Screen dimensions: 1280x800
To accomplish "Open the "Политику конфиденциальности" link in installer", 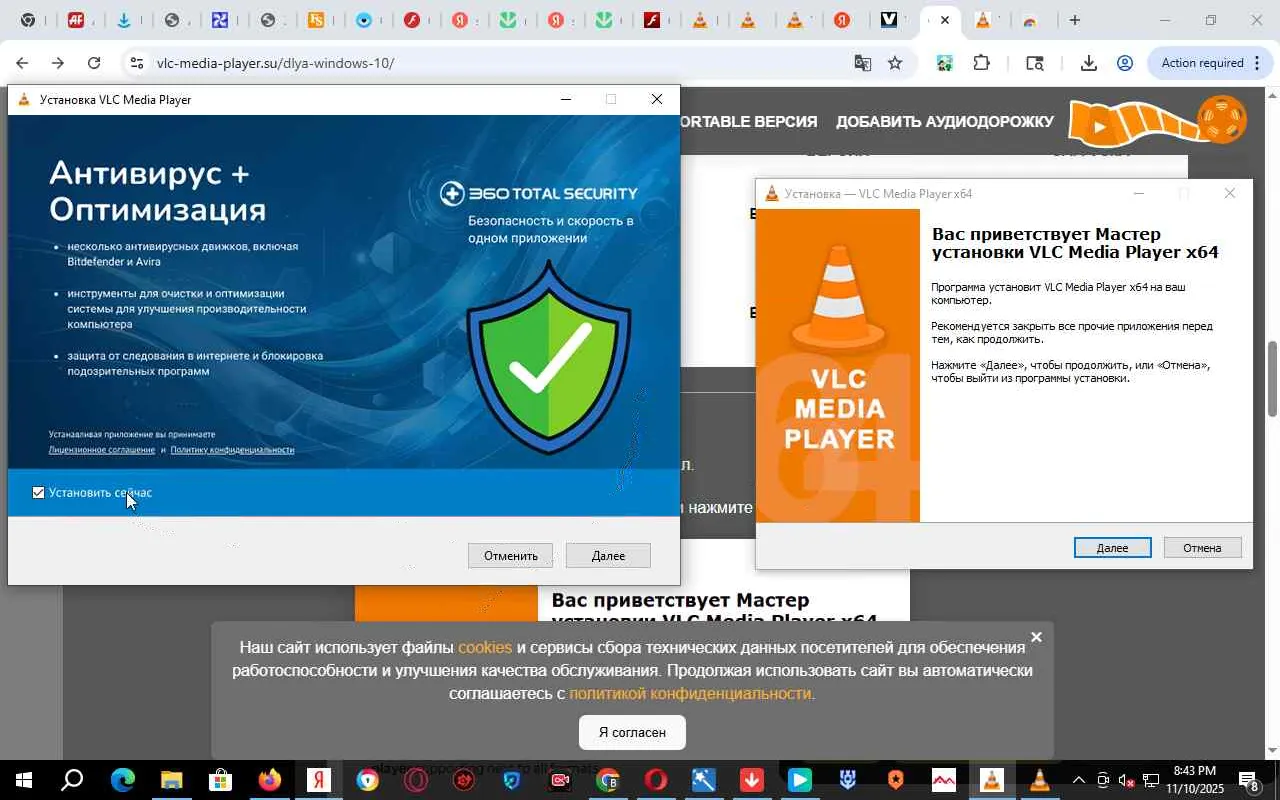I will pyautogui.click(x=232, y=450).
